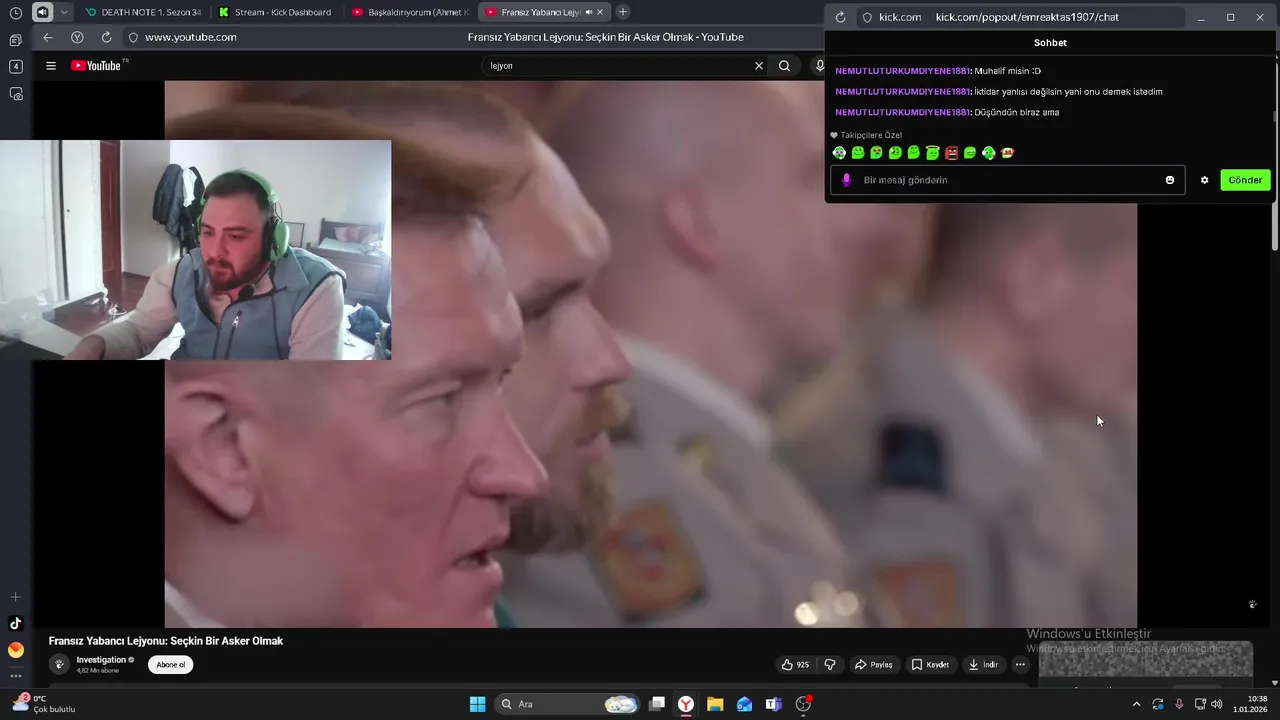The height and width of the screenshot is (720, 1280).
Task: Download the video with İndir
Action: (983, 664)
